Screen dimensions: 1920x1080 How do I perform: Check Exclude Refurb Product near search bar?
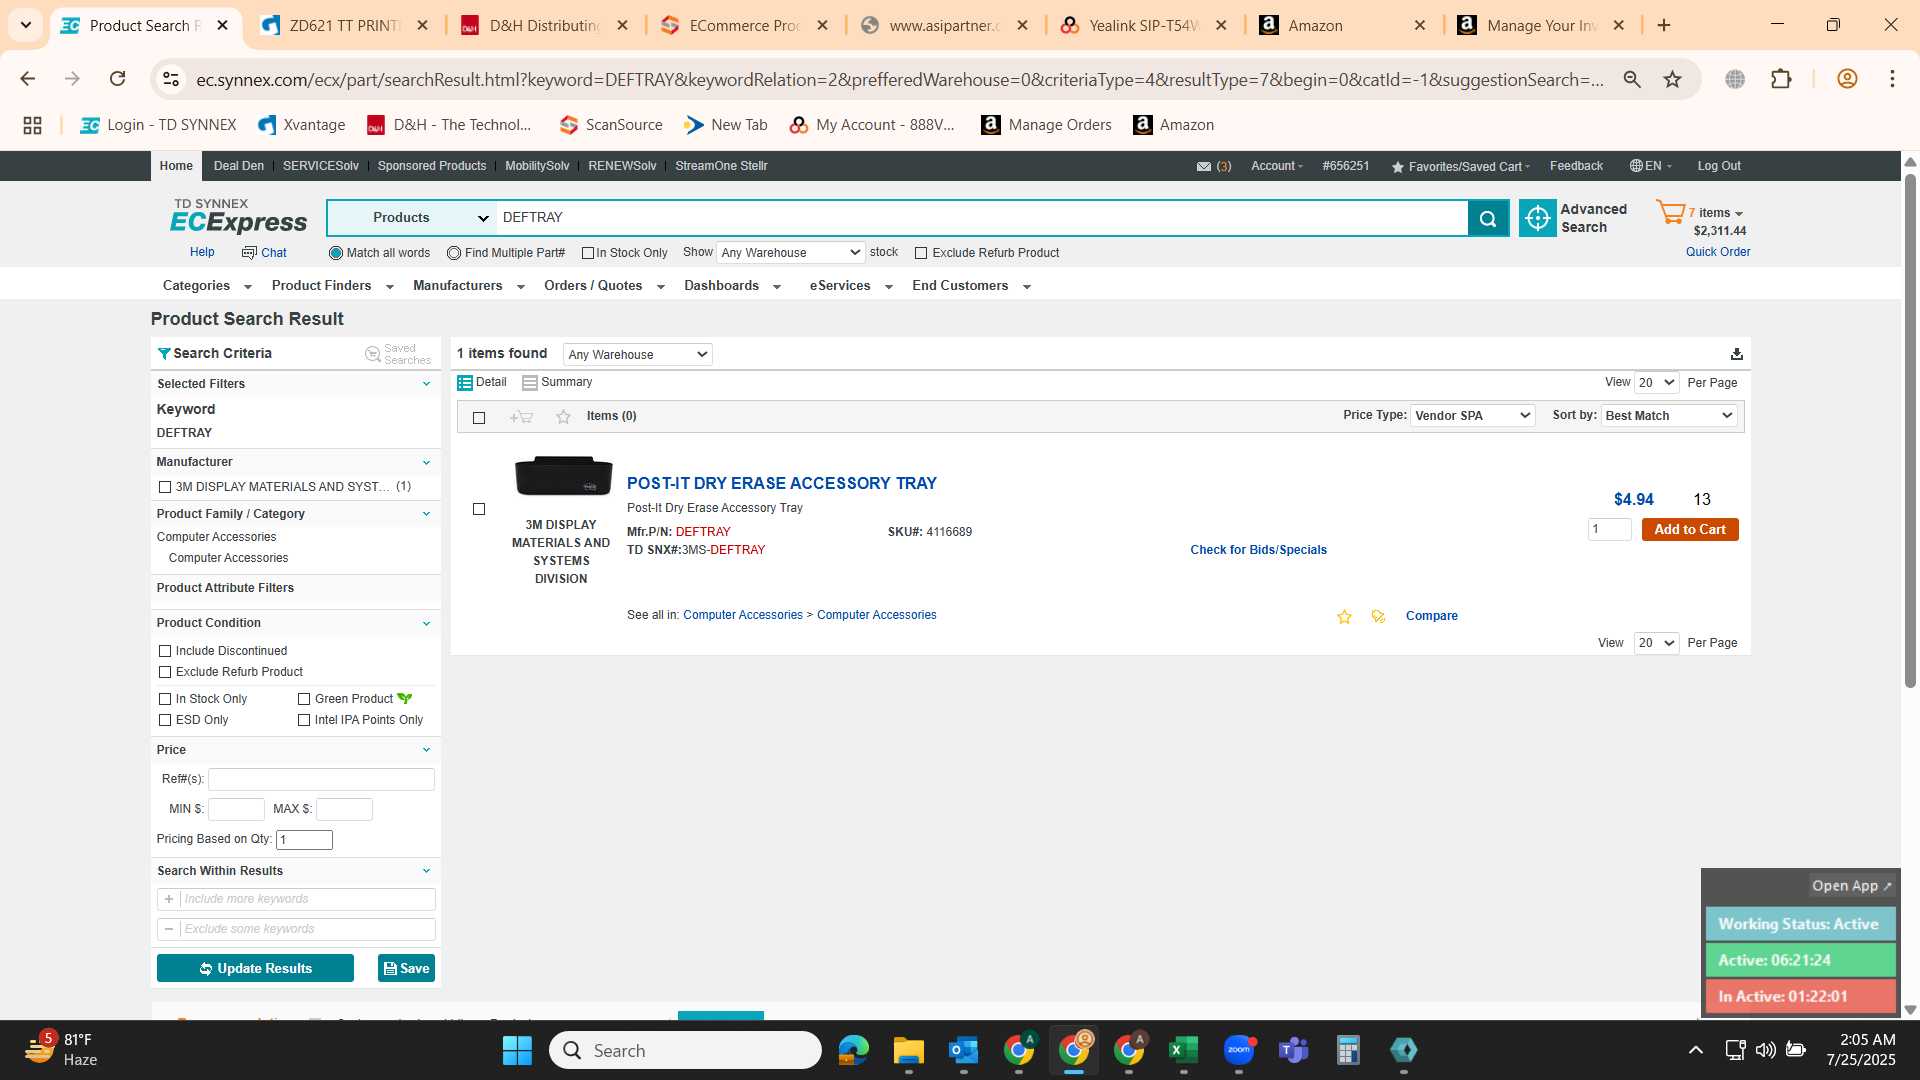coord(921,254)
